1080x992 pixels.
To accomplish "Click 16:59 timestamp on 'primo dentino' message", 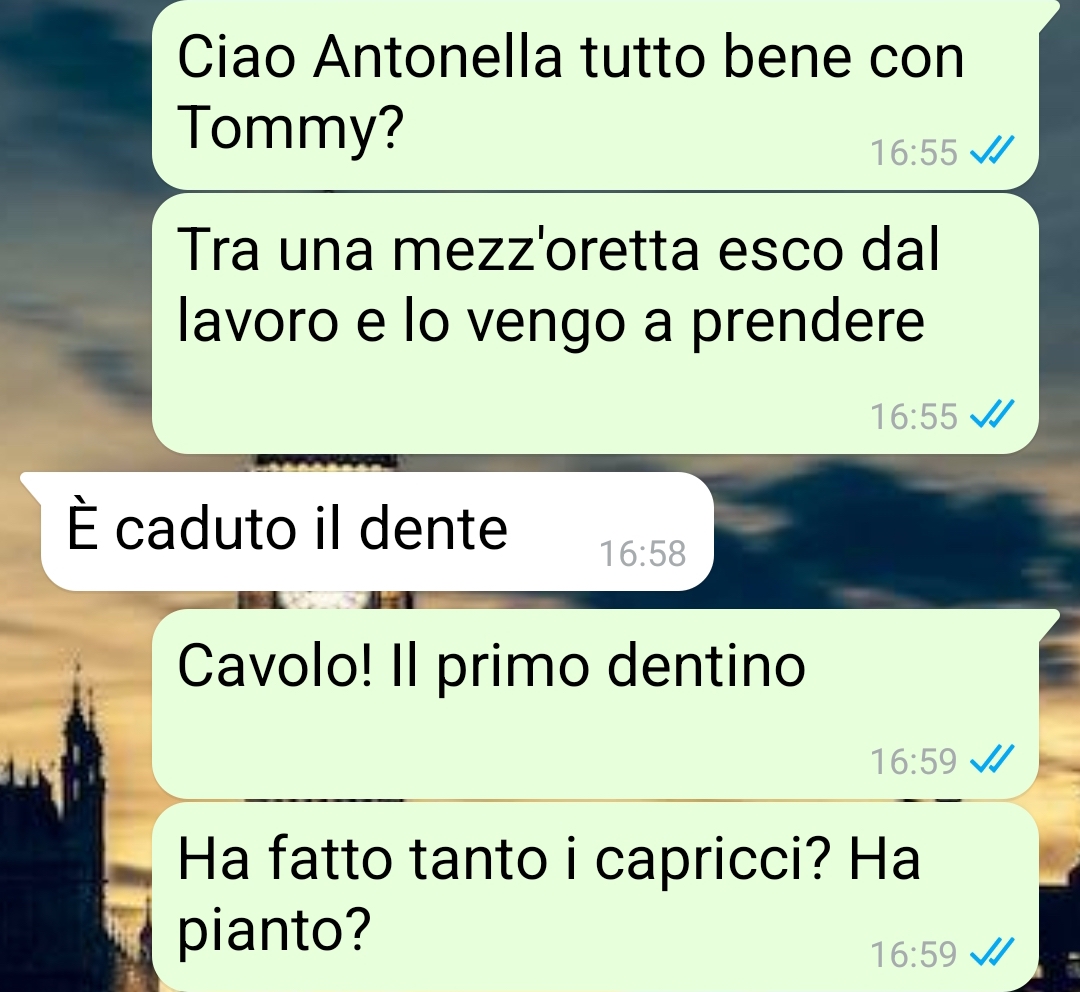I will [x=913, y=761].
